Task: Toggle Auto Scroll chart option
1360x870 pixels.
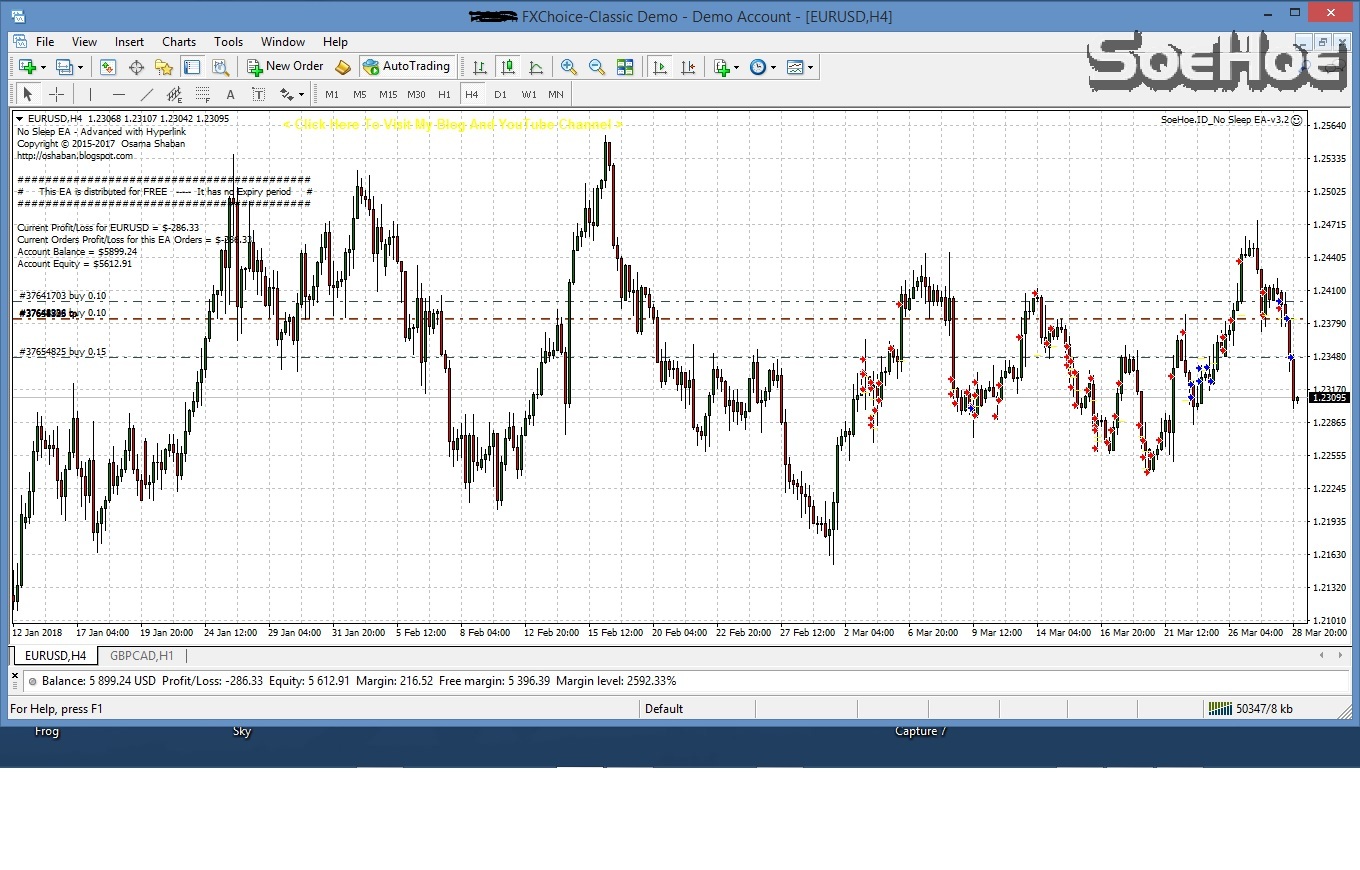Action: (660, 67)
